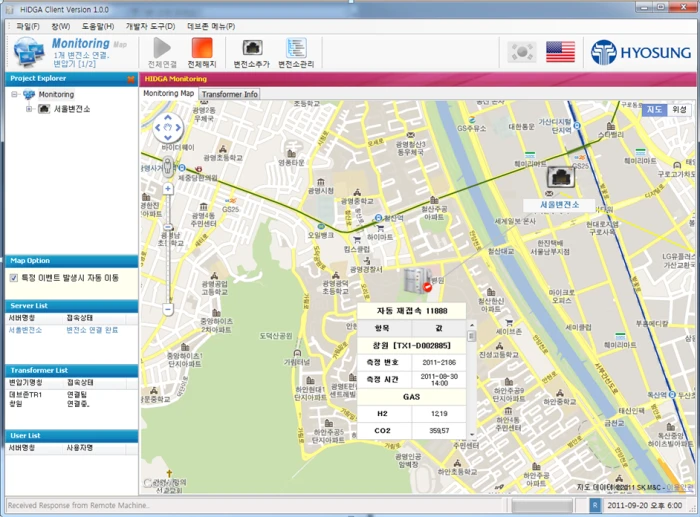Viewport: 700px width, 517px height.
Task: Click the H2 value 12.19 cell
Action: coord(439,413)
